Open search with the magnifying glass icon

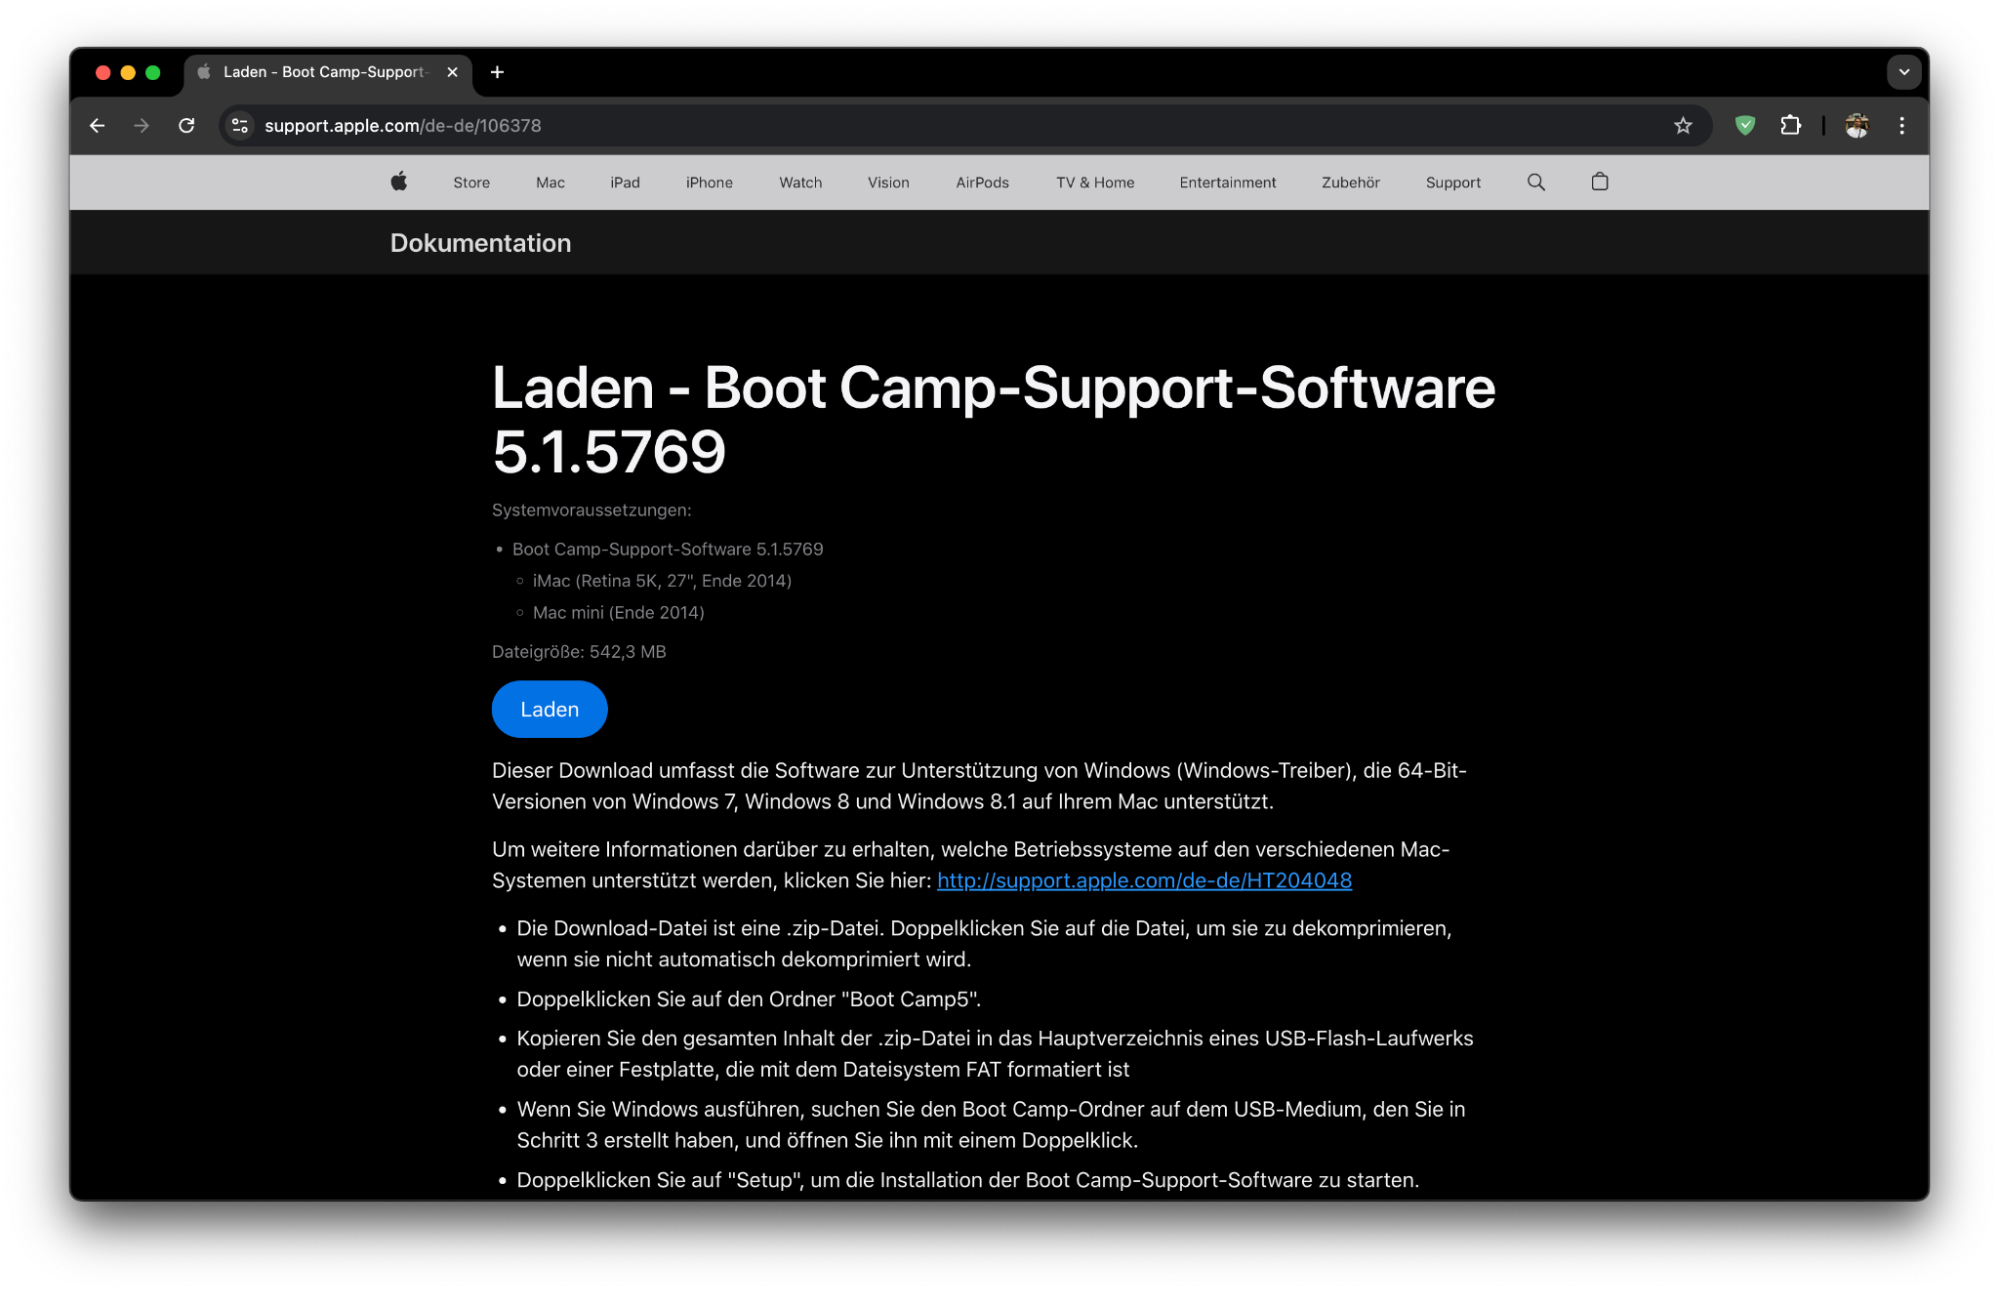click(x=1535, y=182)
